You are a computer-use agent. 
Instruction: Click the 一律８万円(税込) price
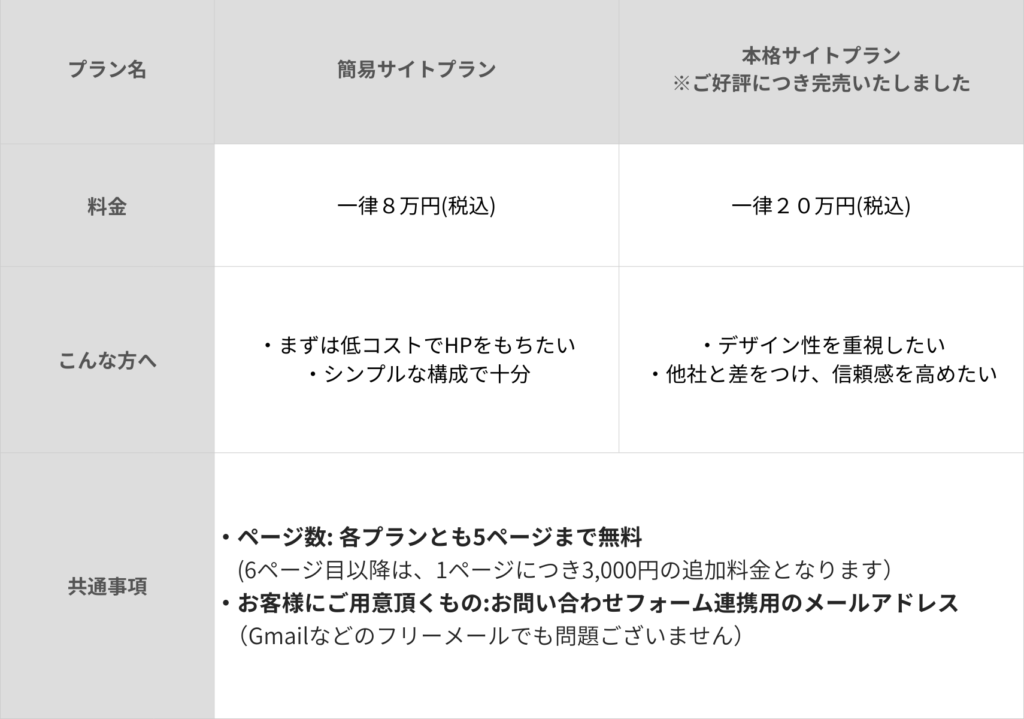[x=416, y=207]
